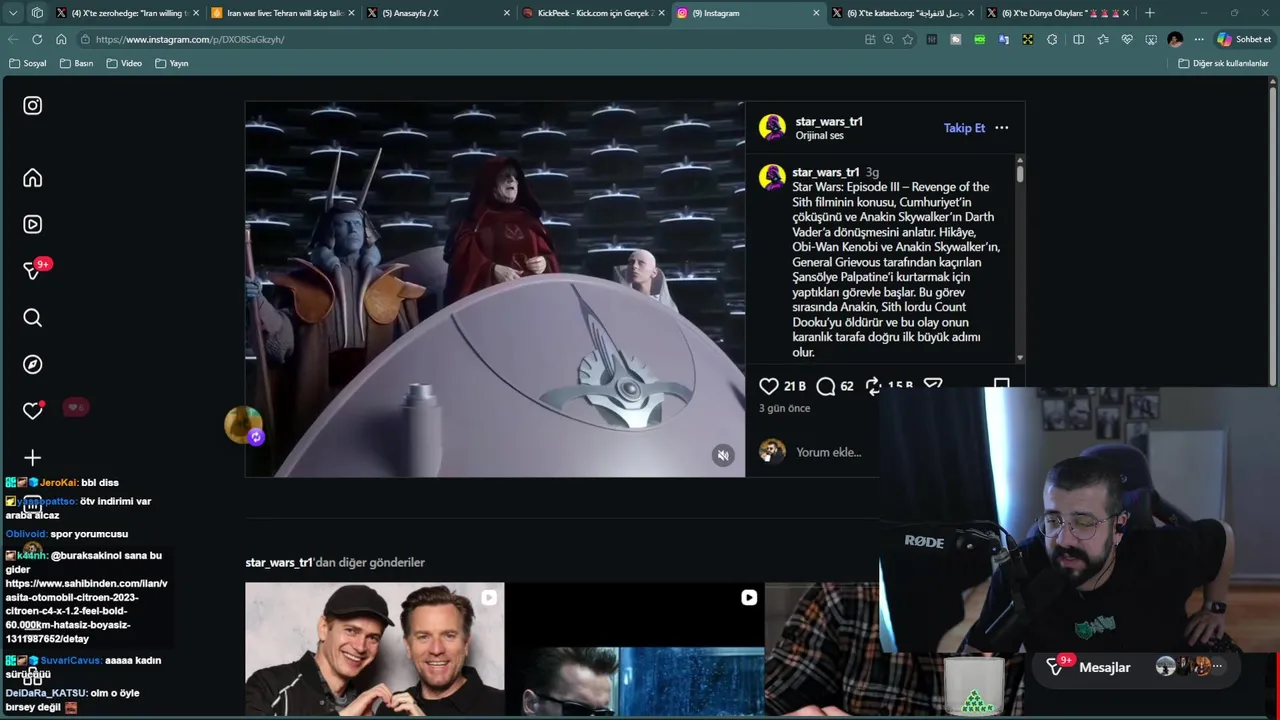The width and height of the screenshot is (1280, 720).
Task: Click the Instagram URL address bar
Action: [x=470, y=39]
